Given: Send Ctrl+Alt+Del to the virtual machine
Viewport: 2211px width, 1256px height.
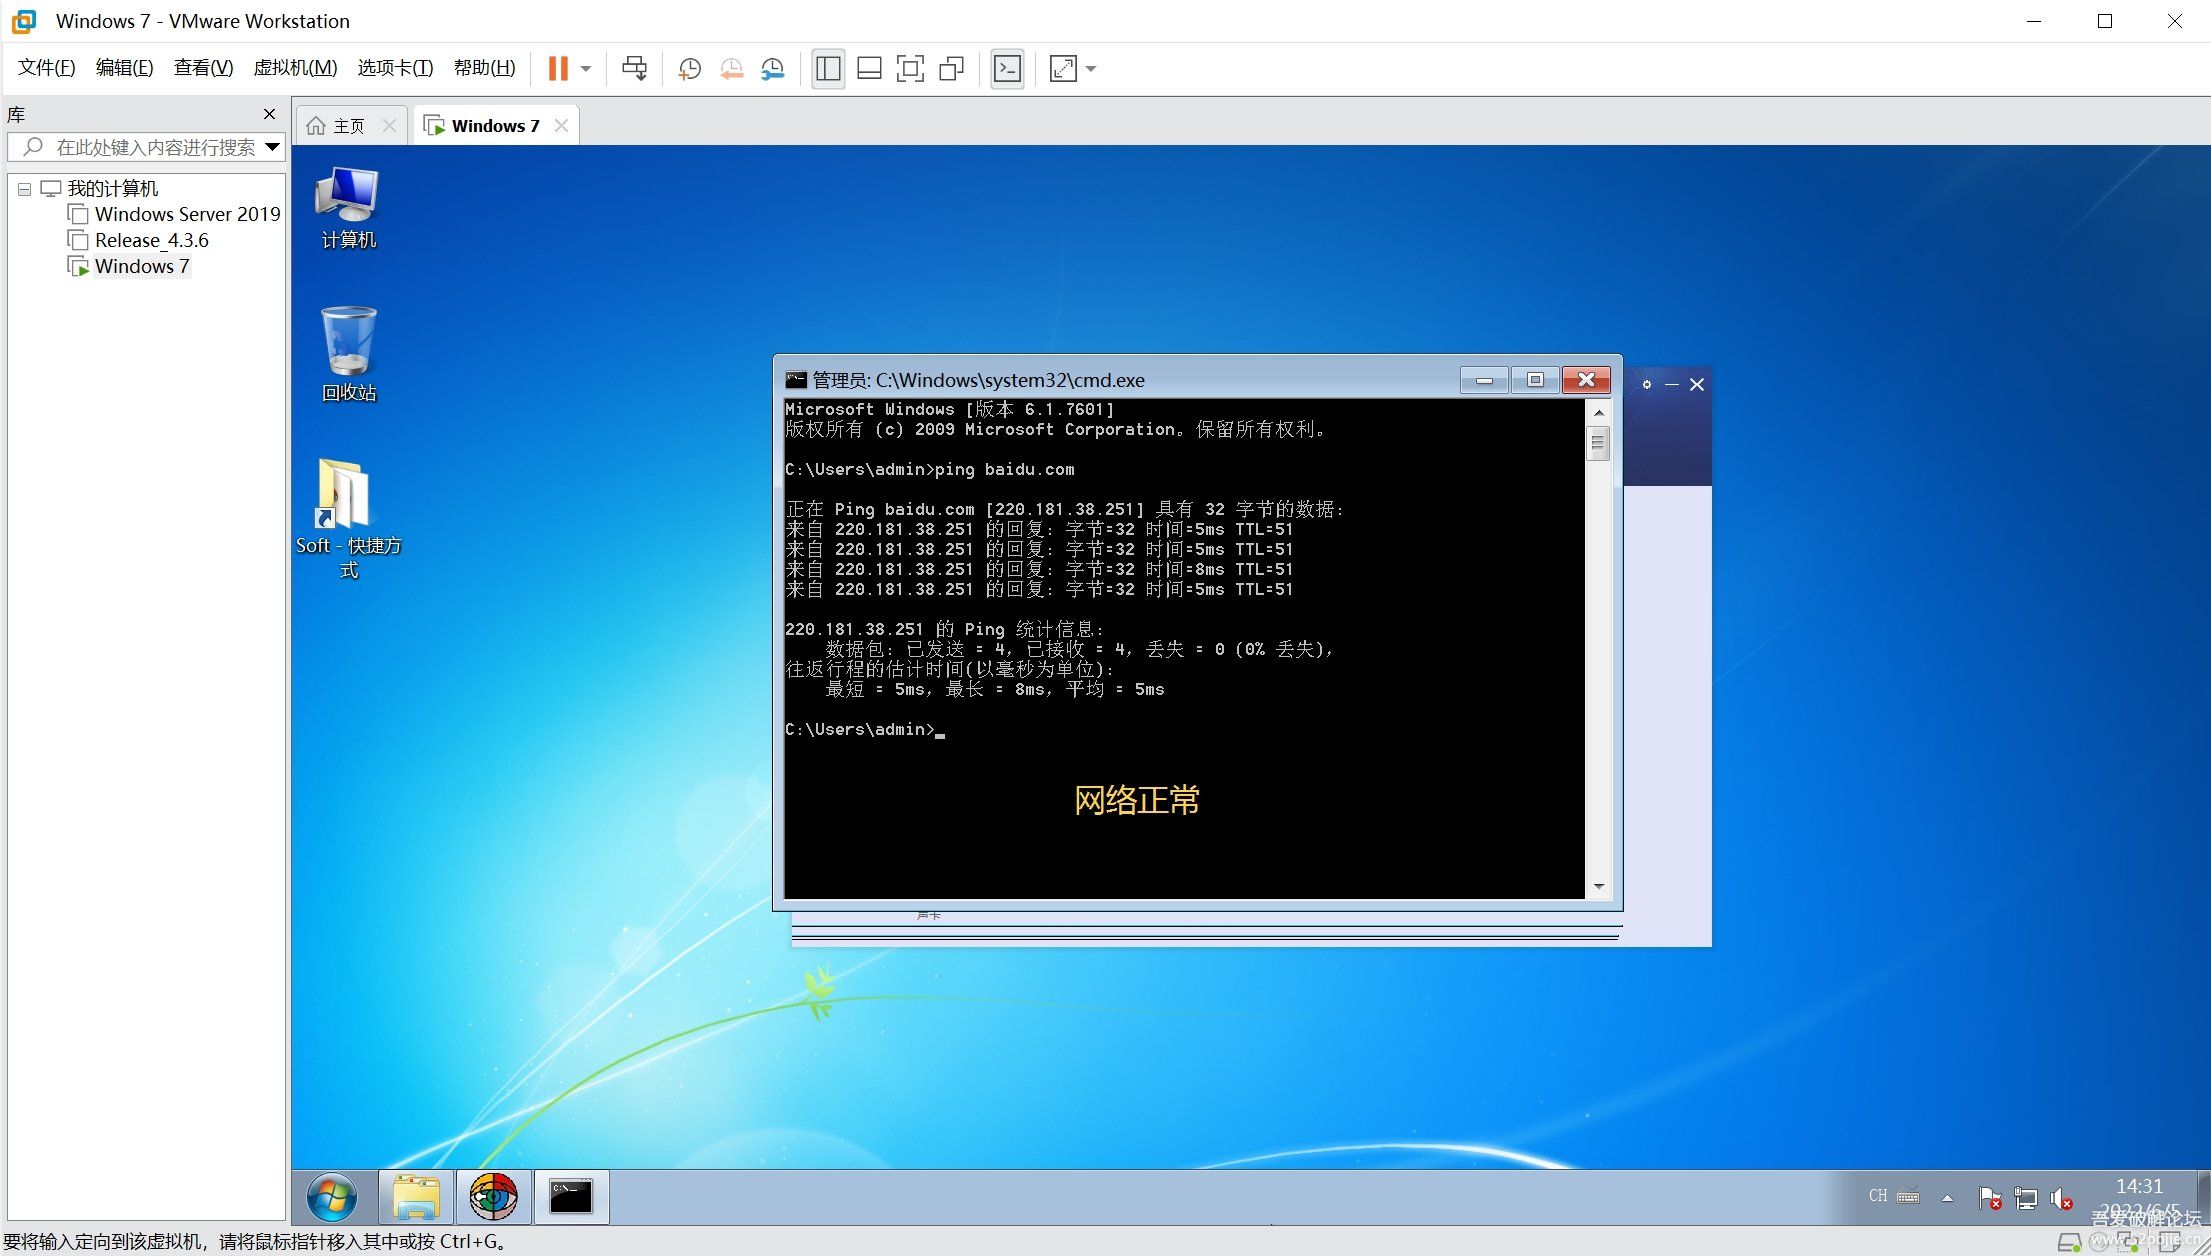Looking at the screenshot, I should click(634, 68).
